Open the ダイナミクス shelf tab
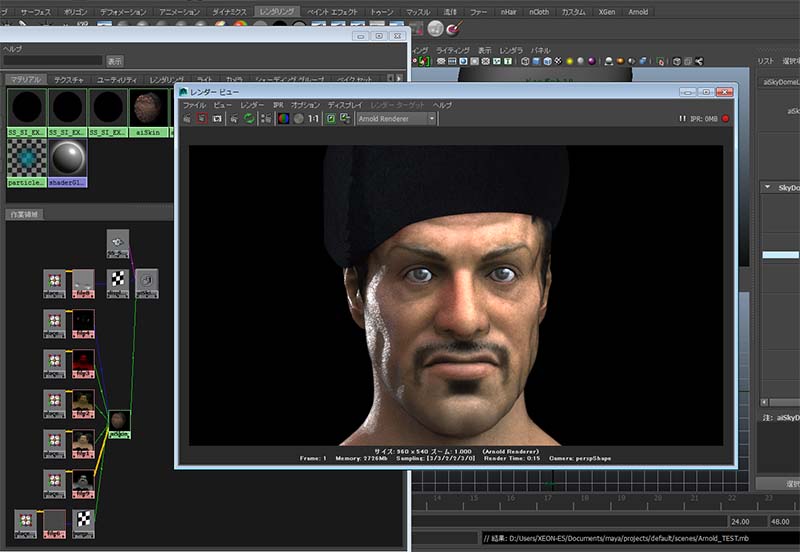The height and width of the screenshot is (552, 800). click(229, 11)
